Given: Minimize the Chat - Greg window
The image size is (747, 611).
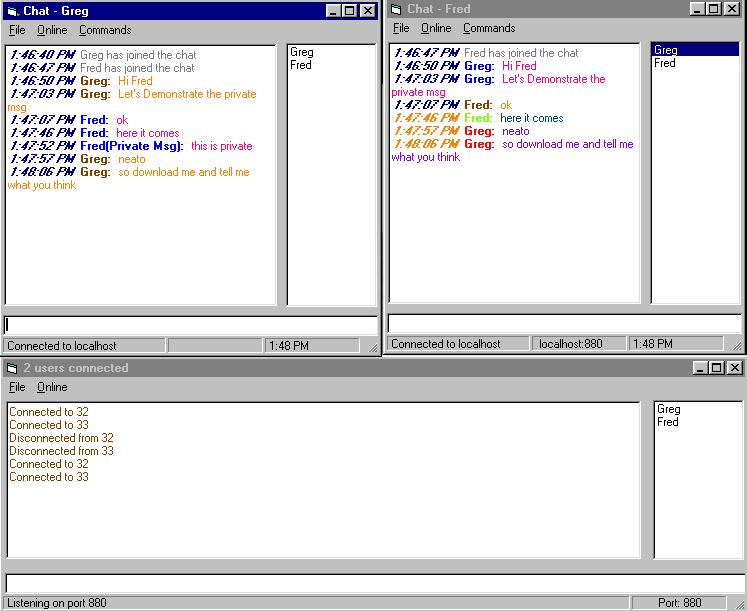Looking at the screenshot, I should (333, 11).
